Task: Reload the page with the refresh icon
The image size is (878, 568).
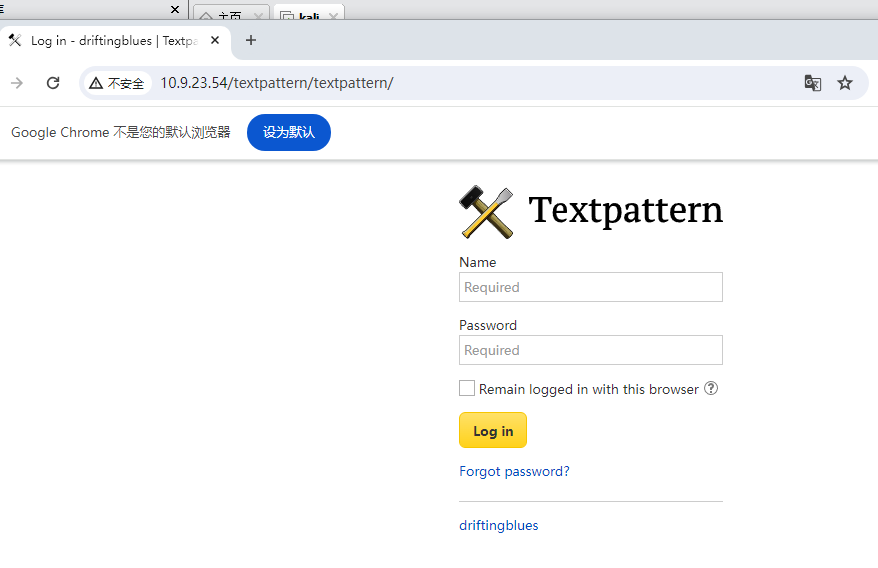Action: pyautogui.click(x=53, y=83)
